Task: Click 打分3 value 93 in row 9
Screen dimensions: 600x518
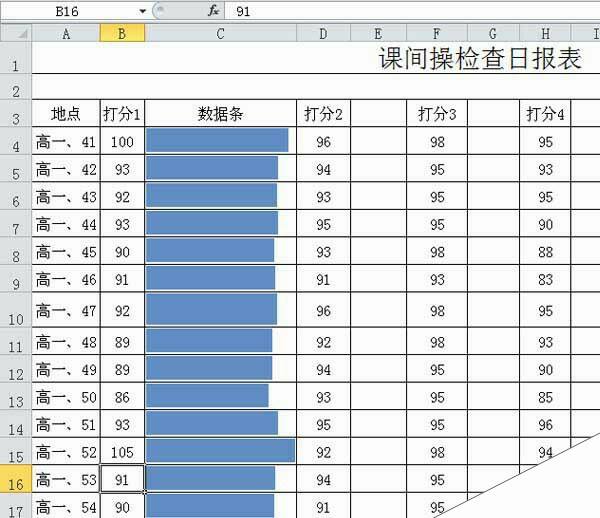Action: (x=437, y=279)
